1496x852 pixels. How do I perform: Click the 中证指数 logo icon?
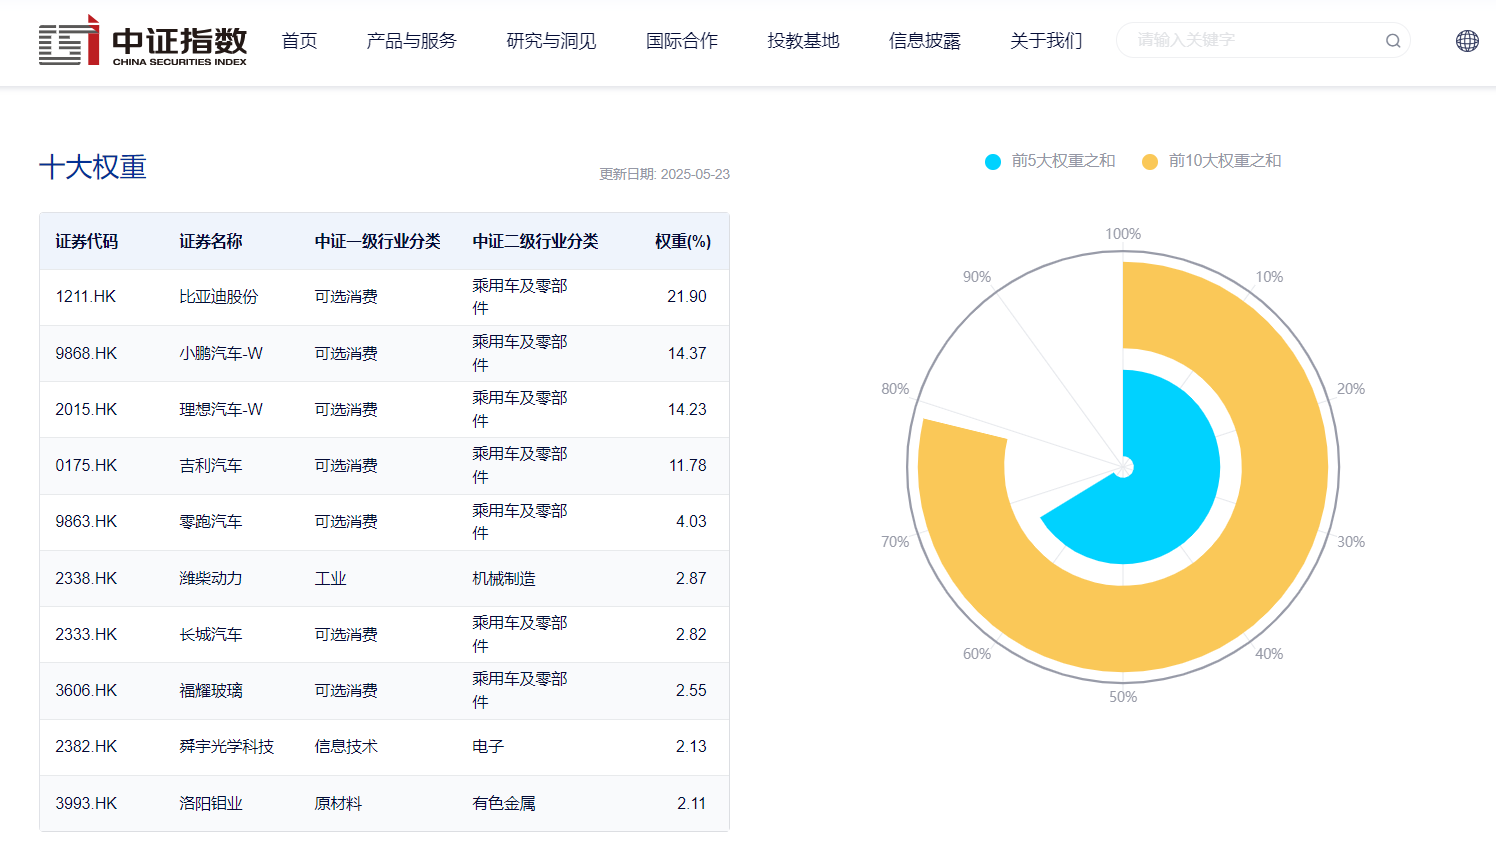66,42
